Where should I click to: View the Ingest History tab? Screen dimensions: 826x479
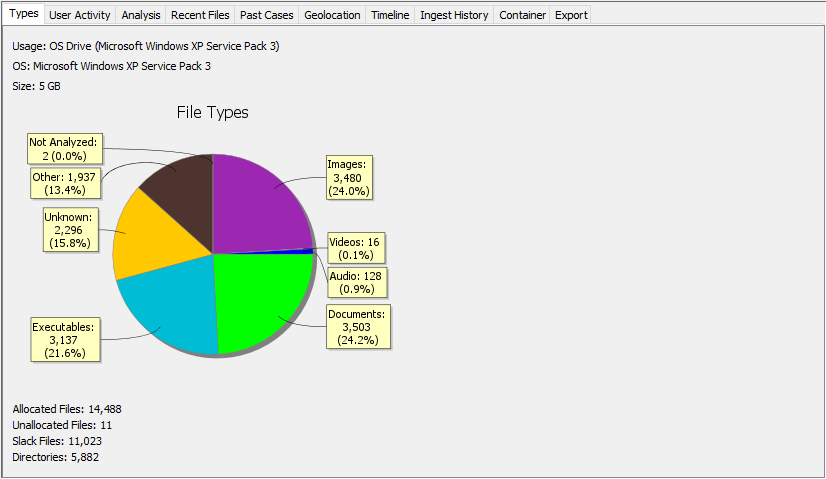pyautogui.click(x=454, y=15)
